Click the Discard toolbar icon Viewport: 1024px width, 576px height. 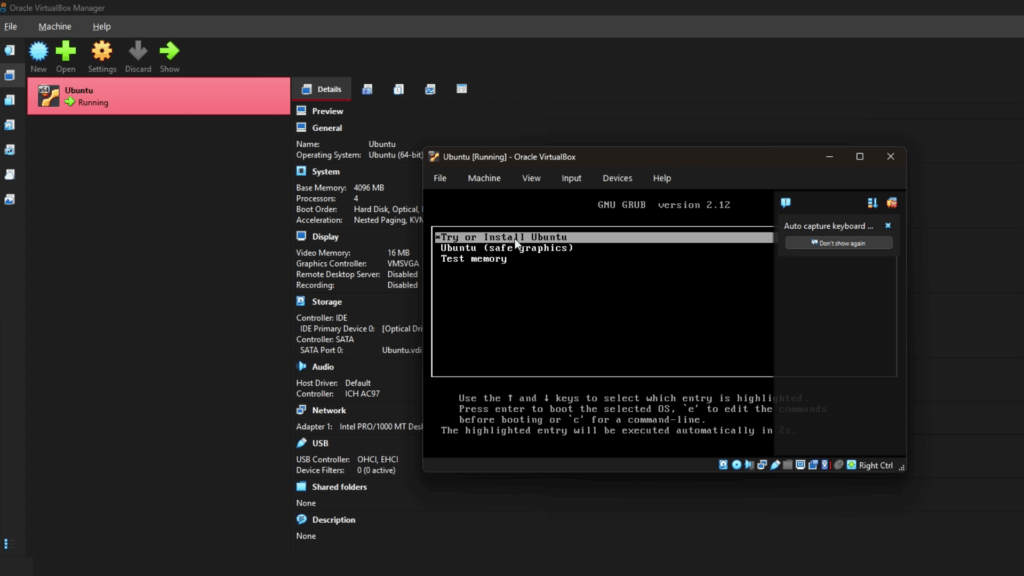pyautogui.click(x=138, y=50)
